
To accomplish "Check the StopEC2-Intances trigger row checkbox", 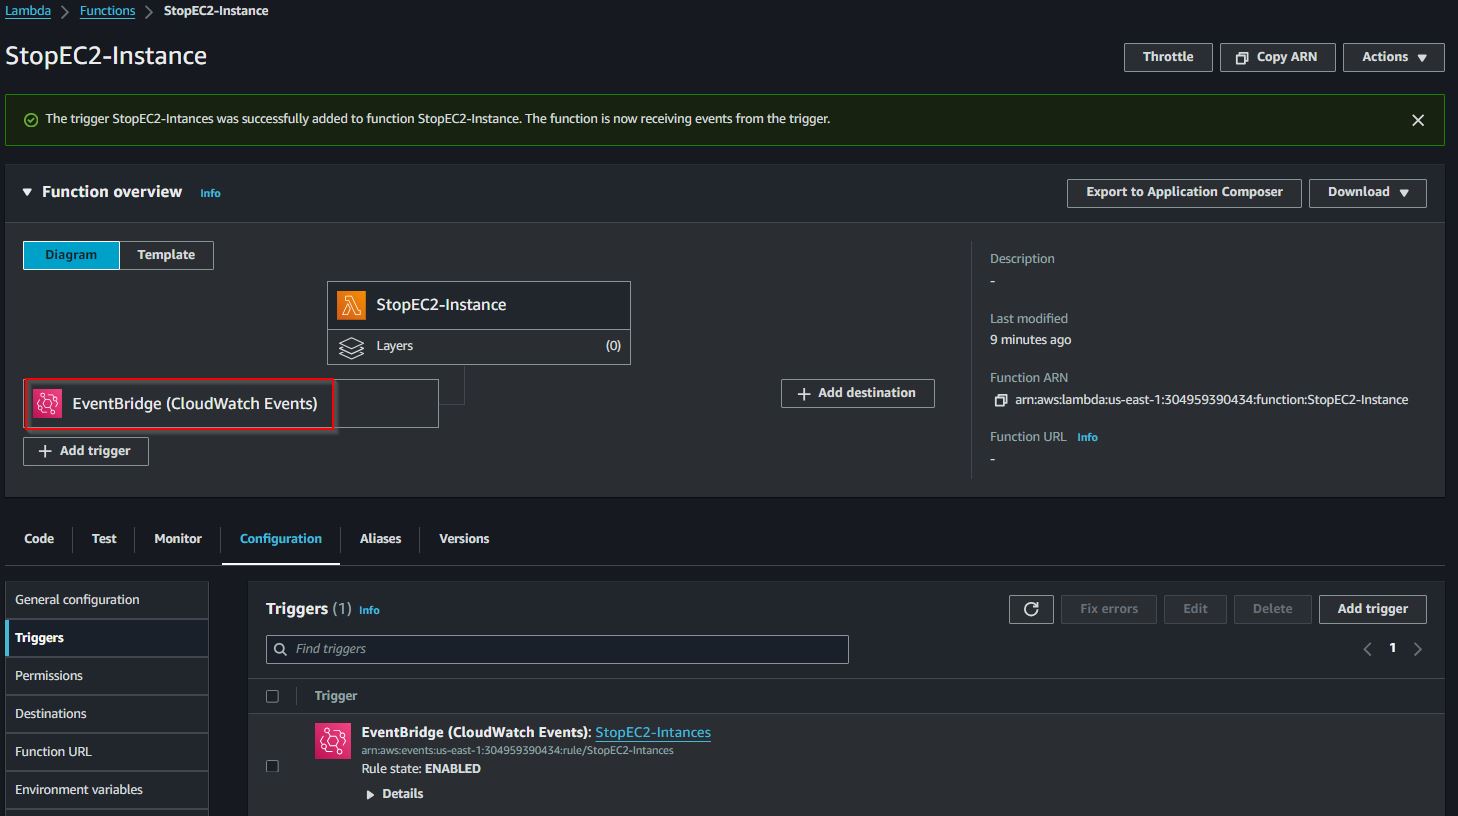I will click(x=272, y=766).
